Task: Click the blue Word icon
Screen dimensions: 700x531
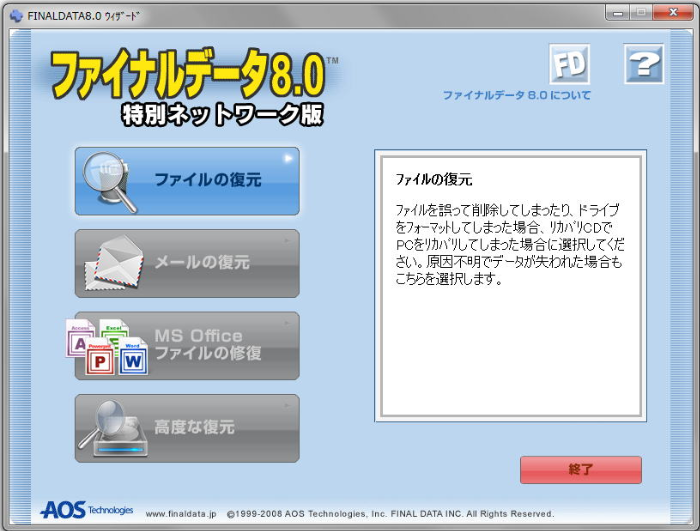Action: pos(133,358)
